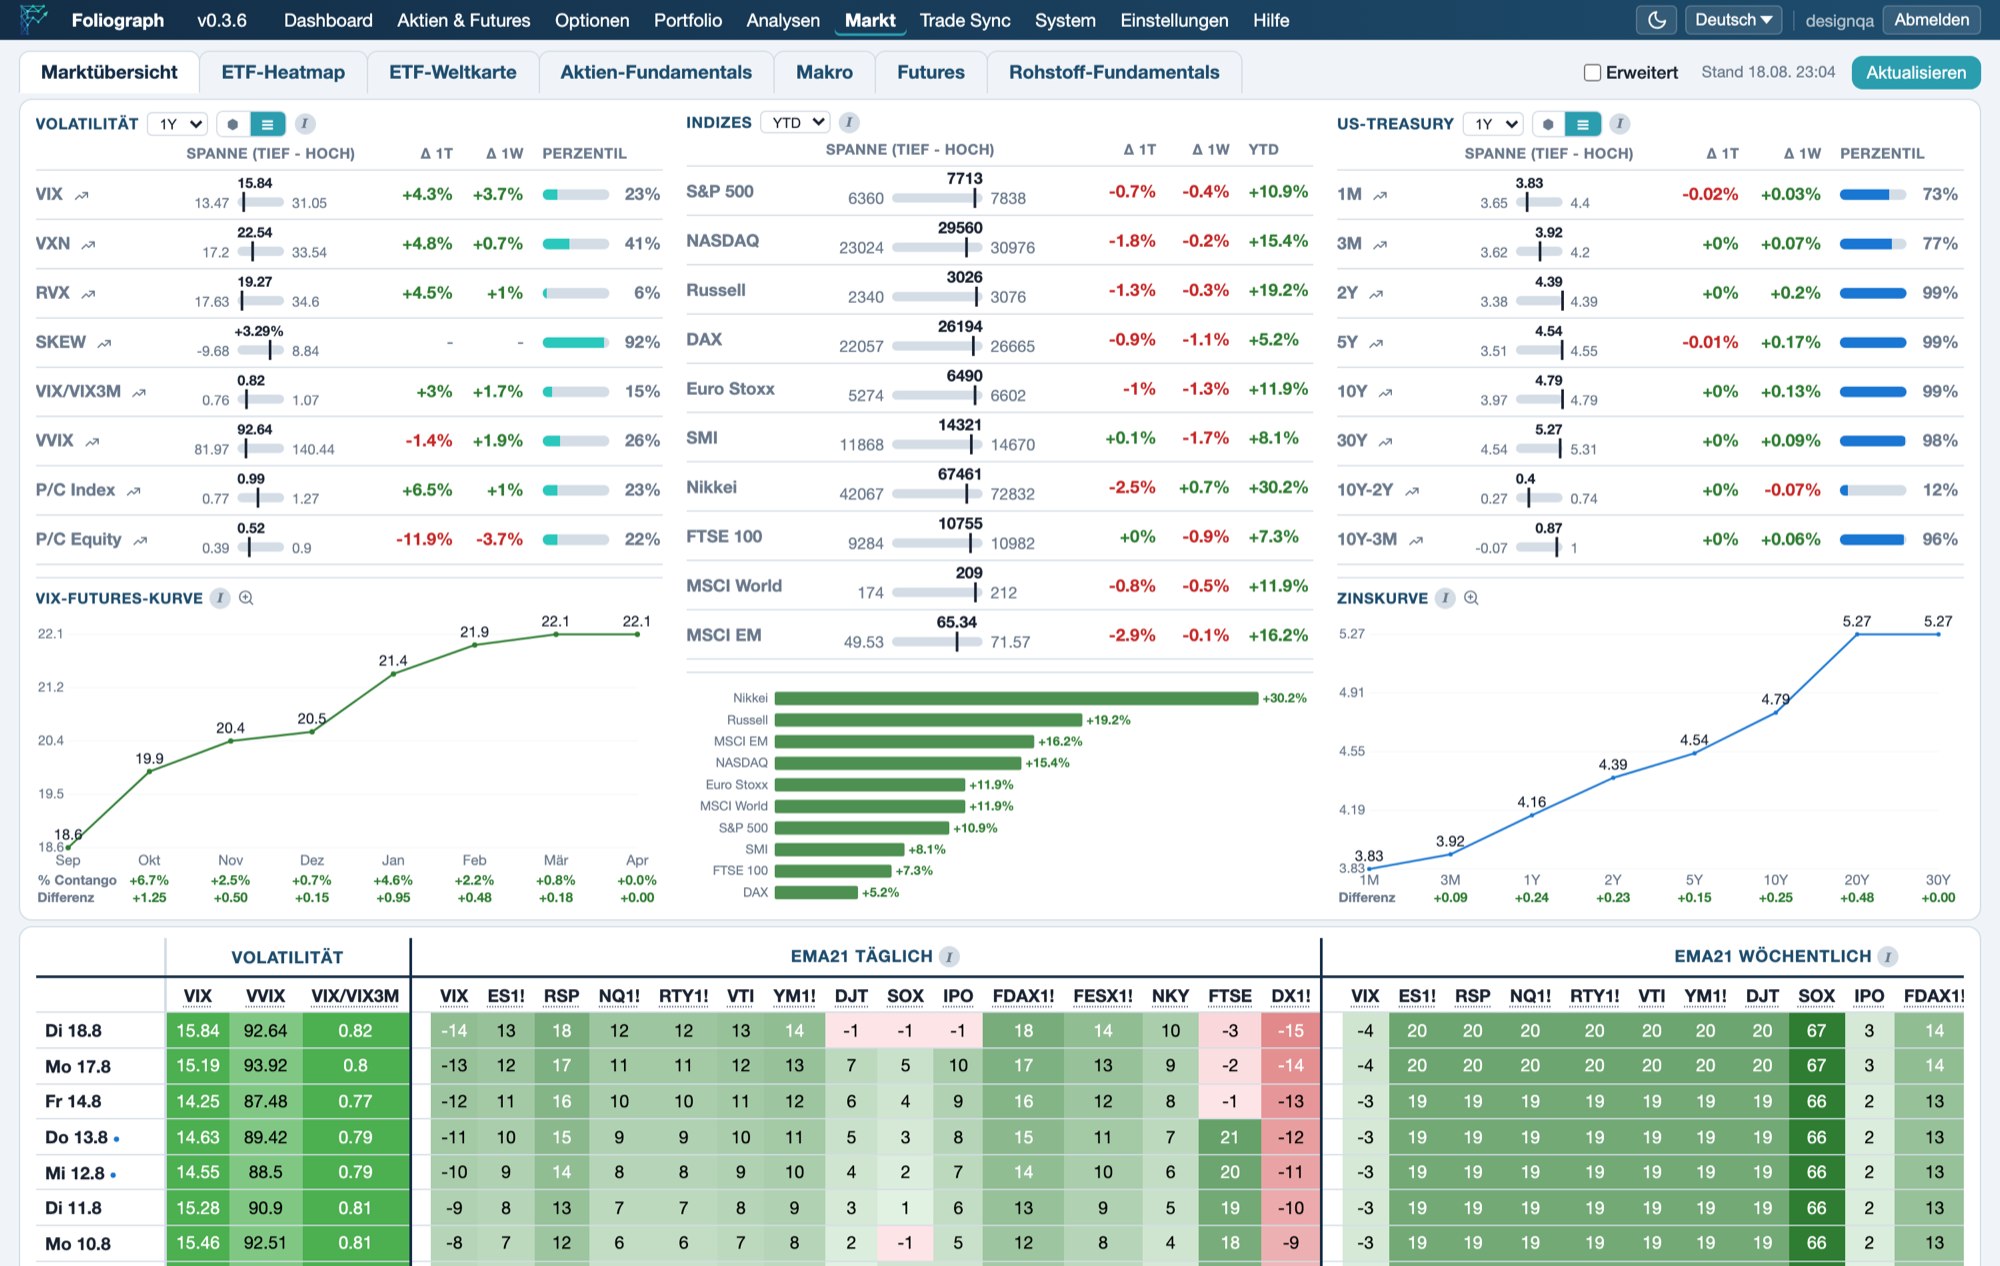Switch US-Treasury panel to dot view
This screenshot has height=1266, width=2000.
pyautogui.click(x=1548, y=124)
